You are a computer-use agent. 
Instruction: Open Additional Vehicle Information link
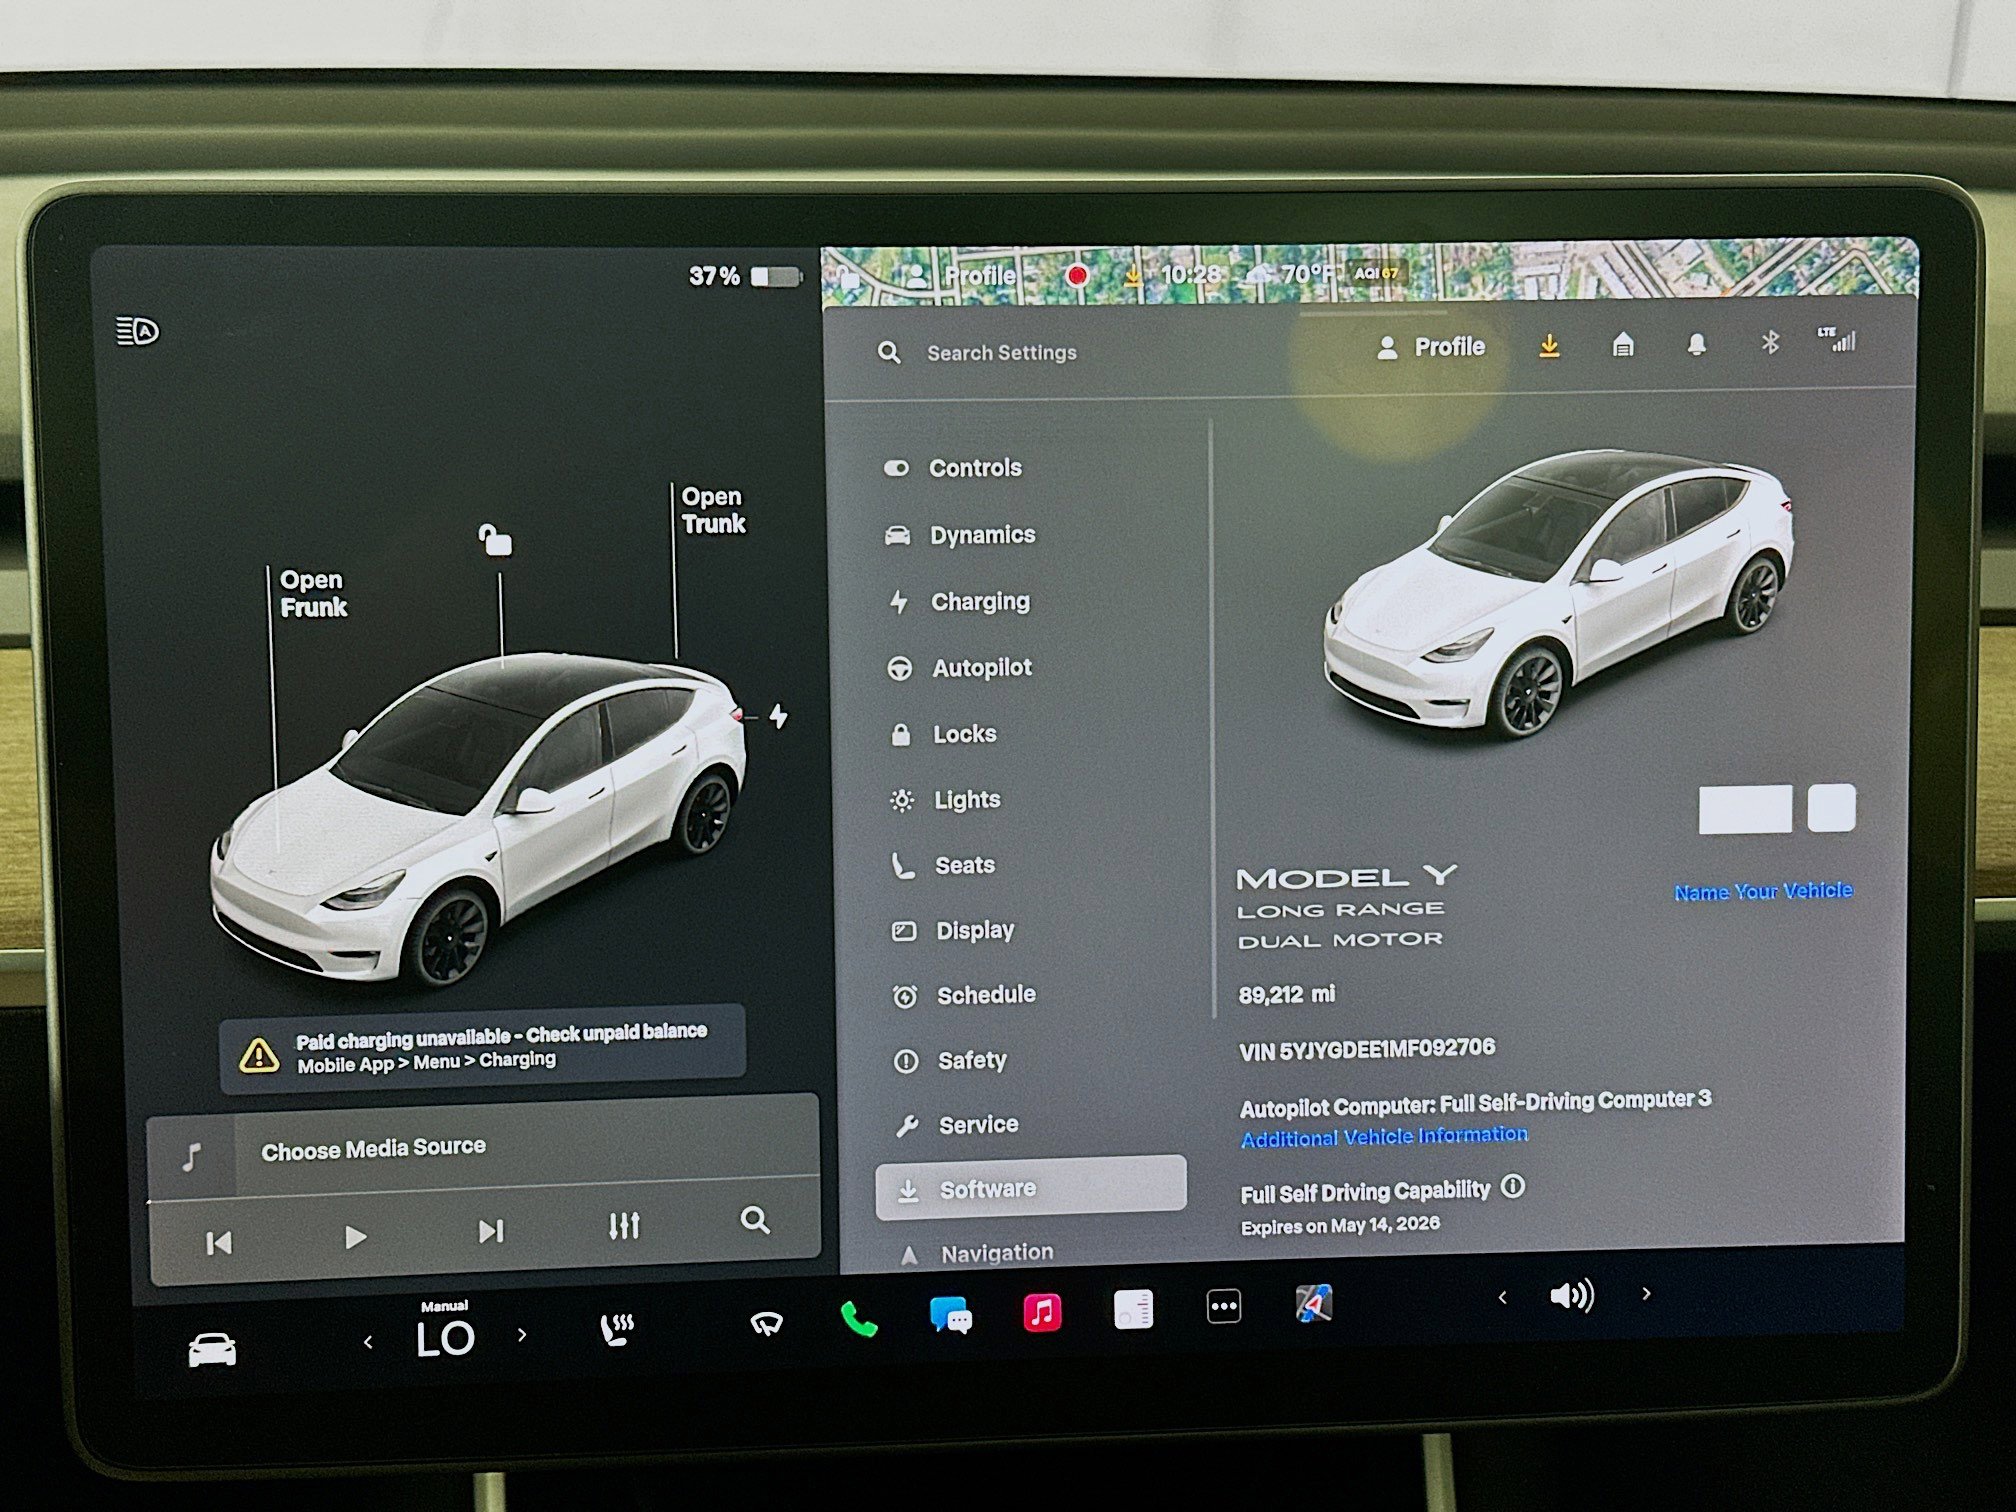pyautogui.click(x=1384, y=1137)
